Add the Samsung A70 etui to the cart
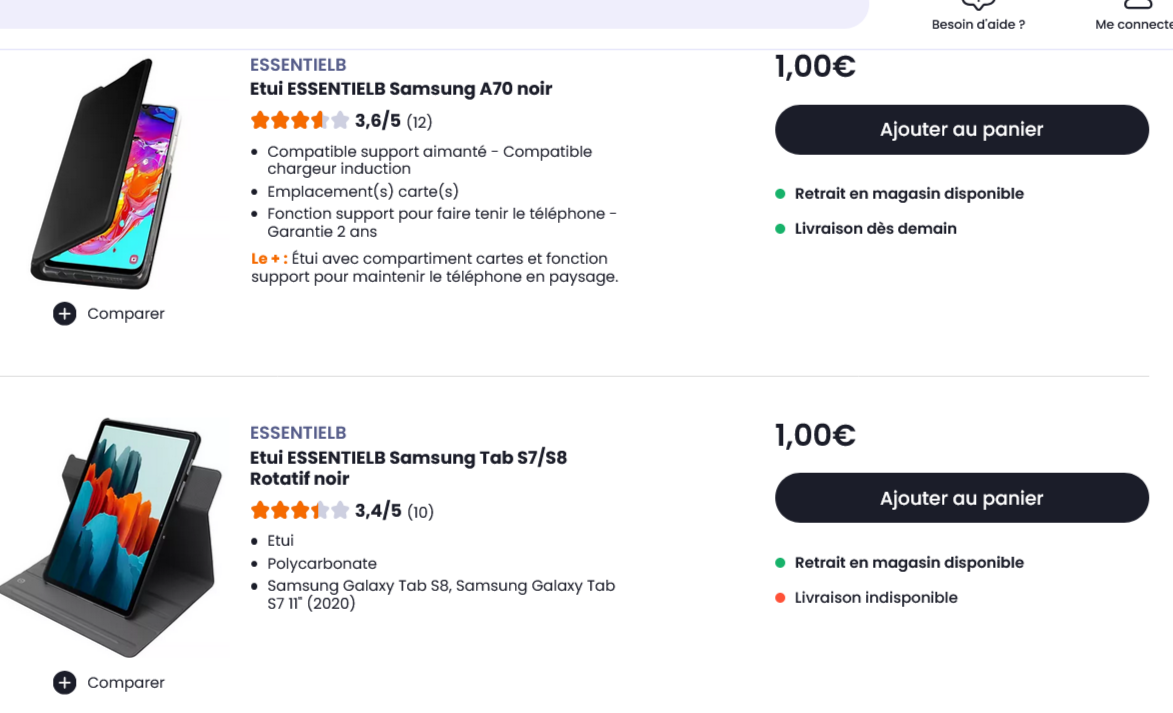The height and width of the screenshot is (713, 1173). [x=961, y=129]
